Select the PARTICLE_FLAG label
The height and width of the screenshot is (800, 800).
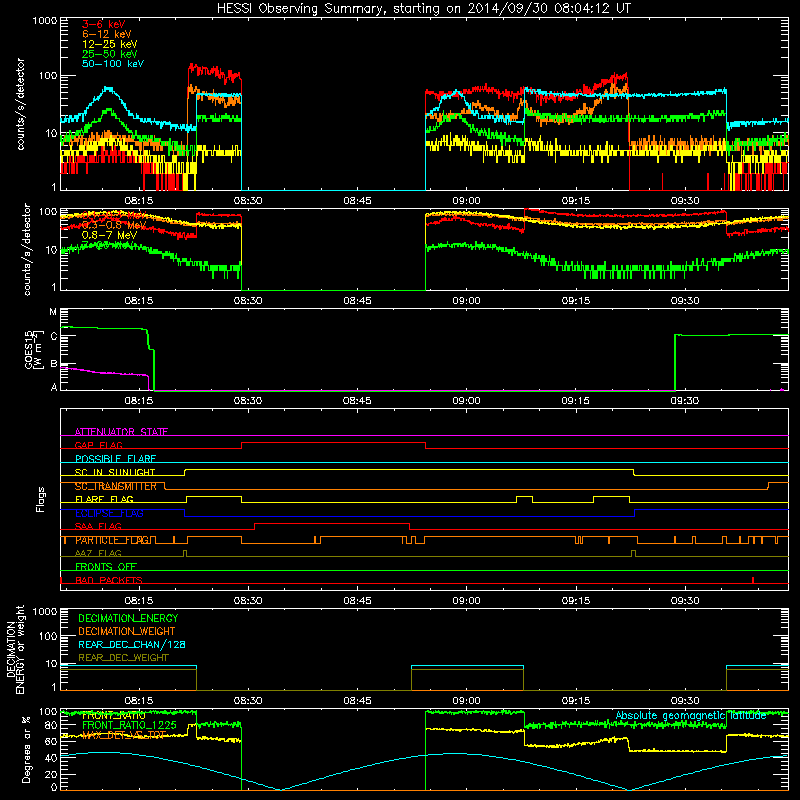(112, 540)
